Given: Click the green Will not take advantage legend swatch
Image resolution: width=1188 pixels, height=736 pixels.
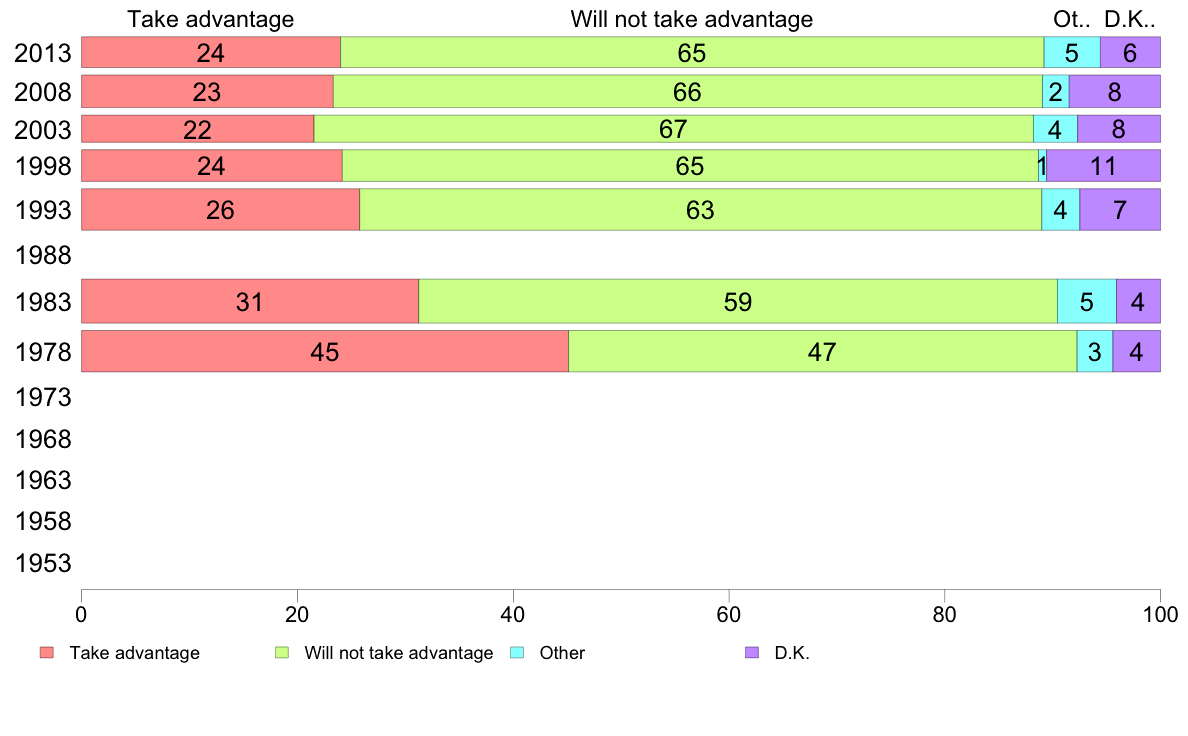Looking at the screenshot, I should click(281, 653).
